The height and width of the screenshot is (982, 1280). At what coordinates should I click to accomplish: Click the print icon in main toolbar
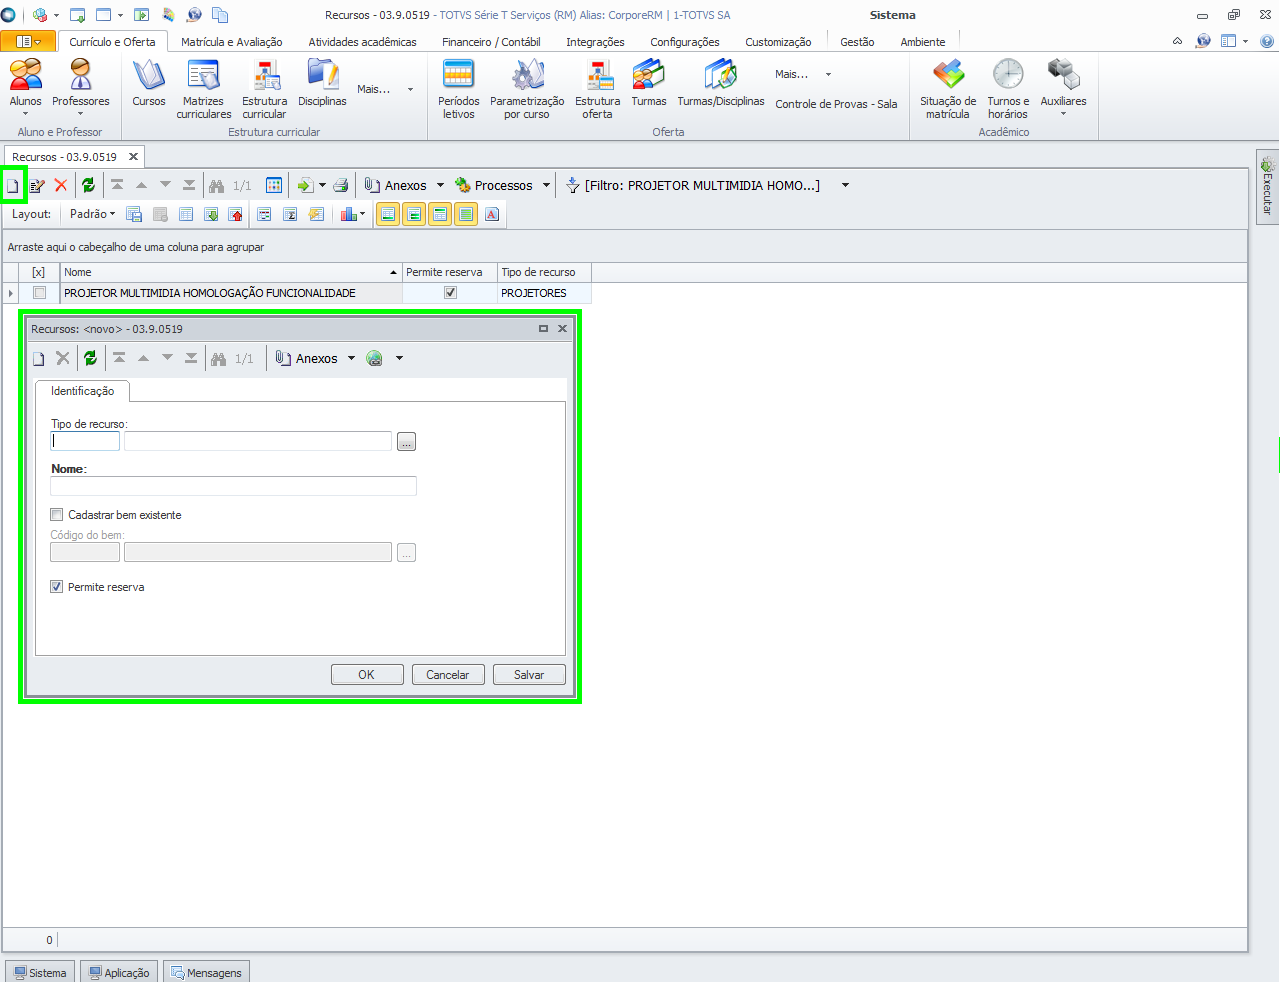pos(341,185)
